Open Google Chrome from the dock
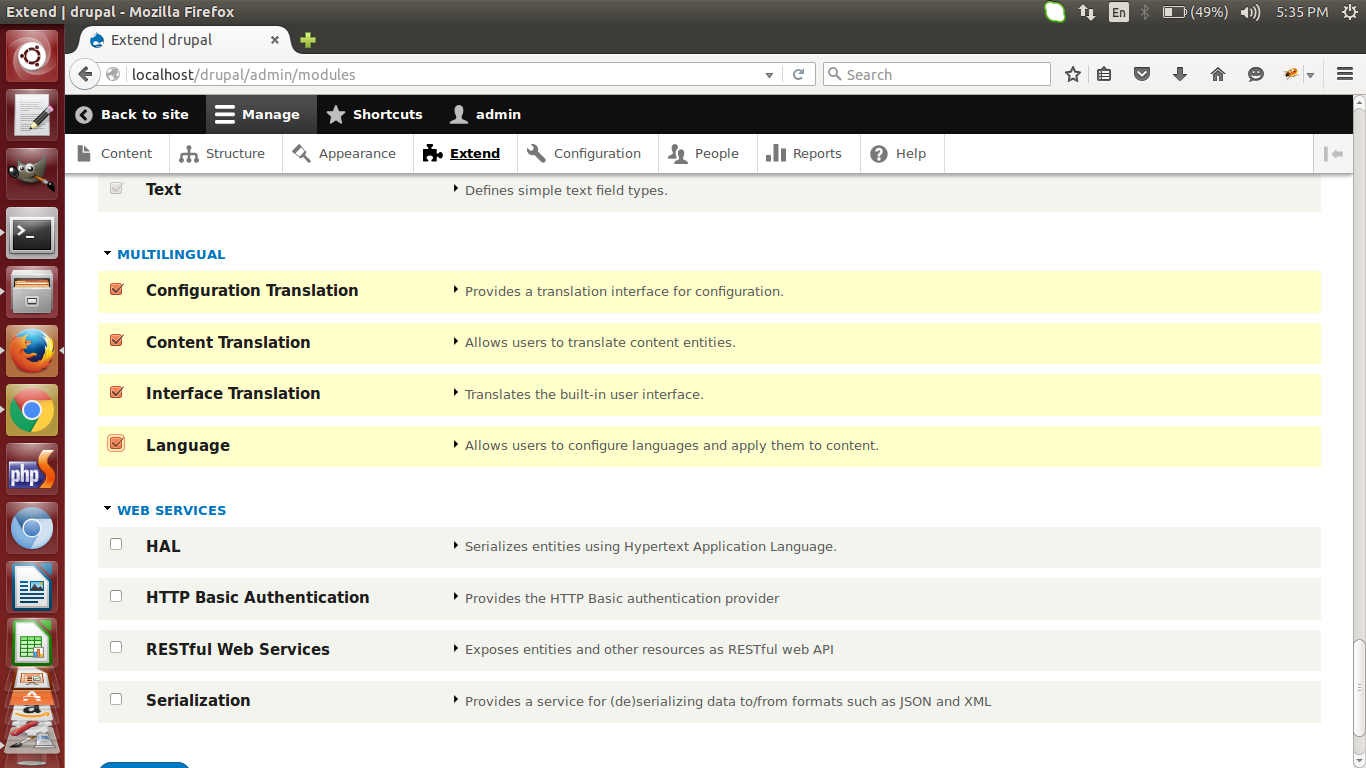 31,409
